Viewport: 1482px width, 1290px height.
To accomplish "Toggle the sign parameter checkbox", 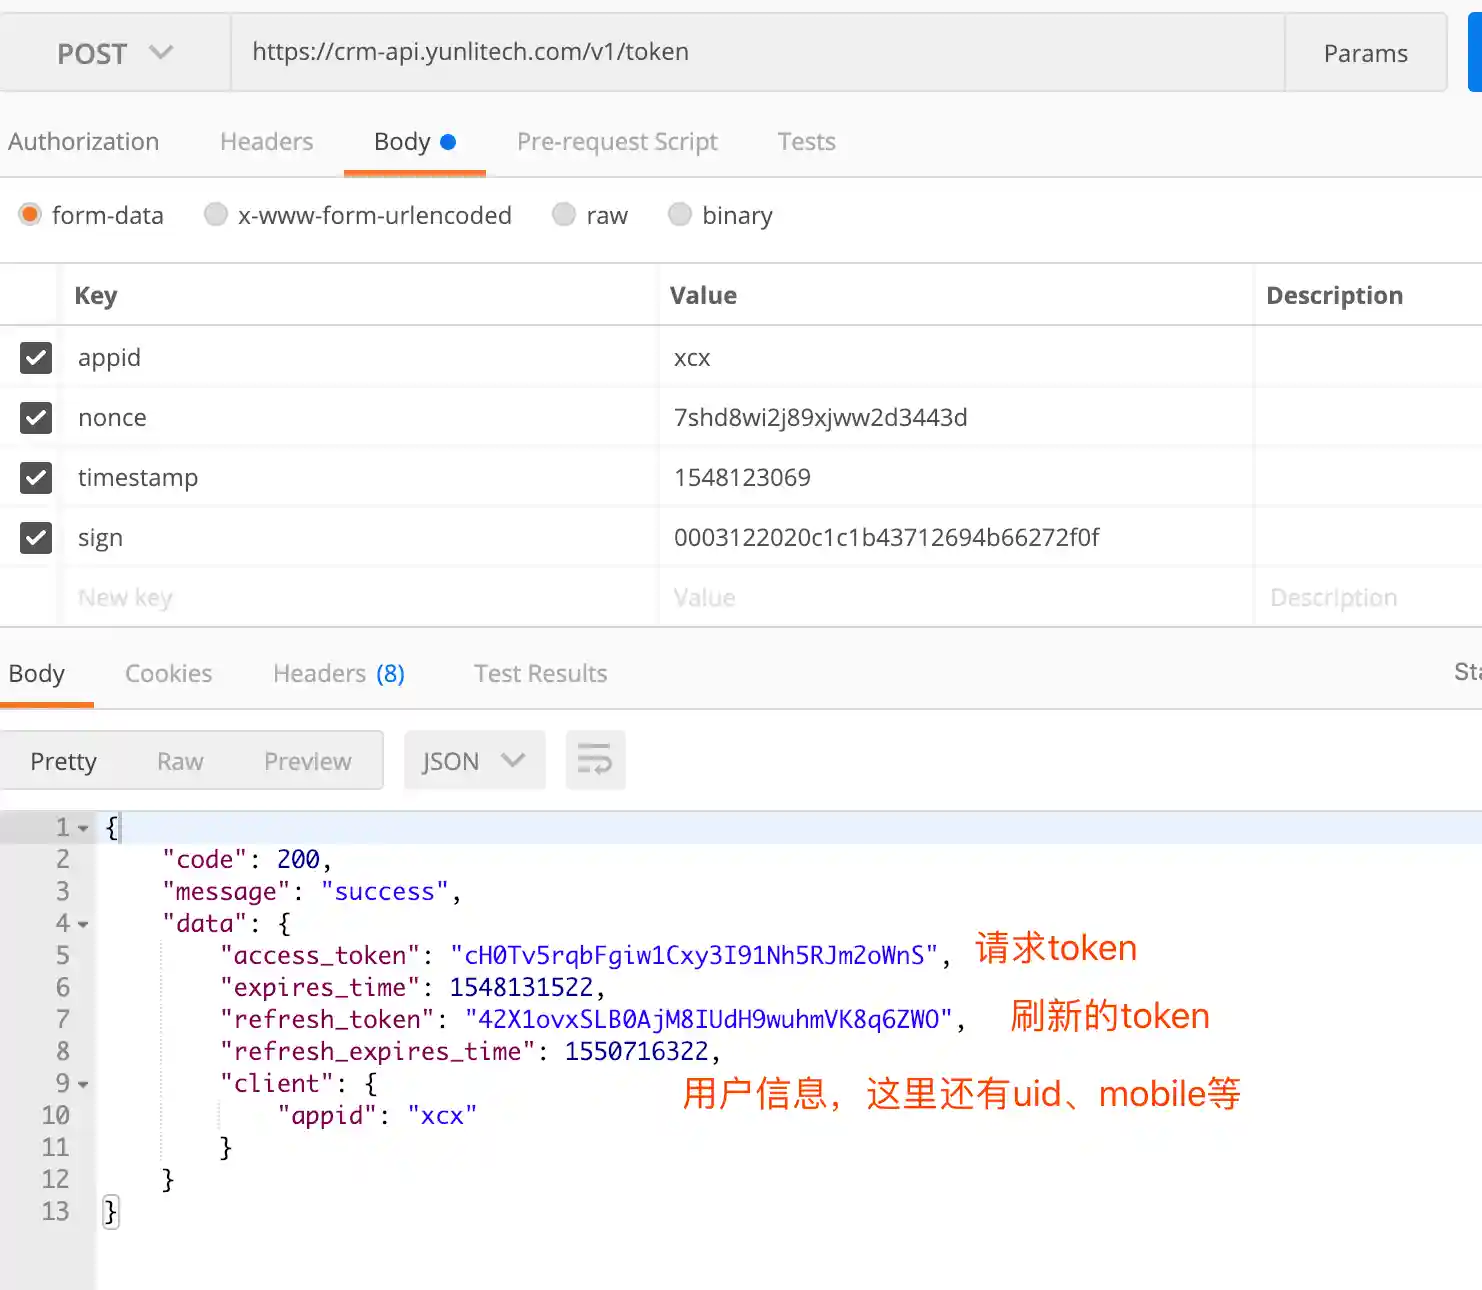I will (x=36, y=538).
